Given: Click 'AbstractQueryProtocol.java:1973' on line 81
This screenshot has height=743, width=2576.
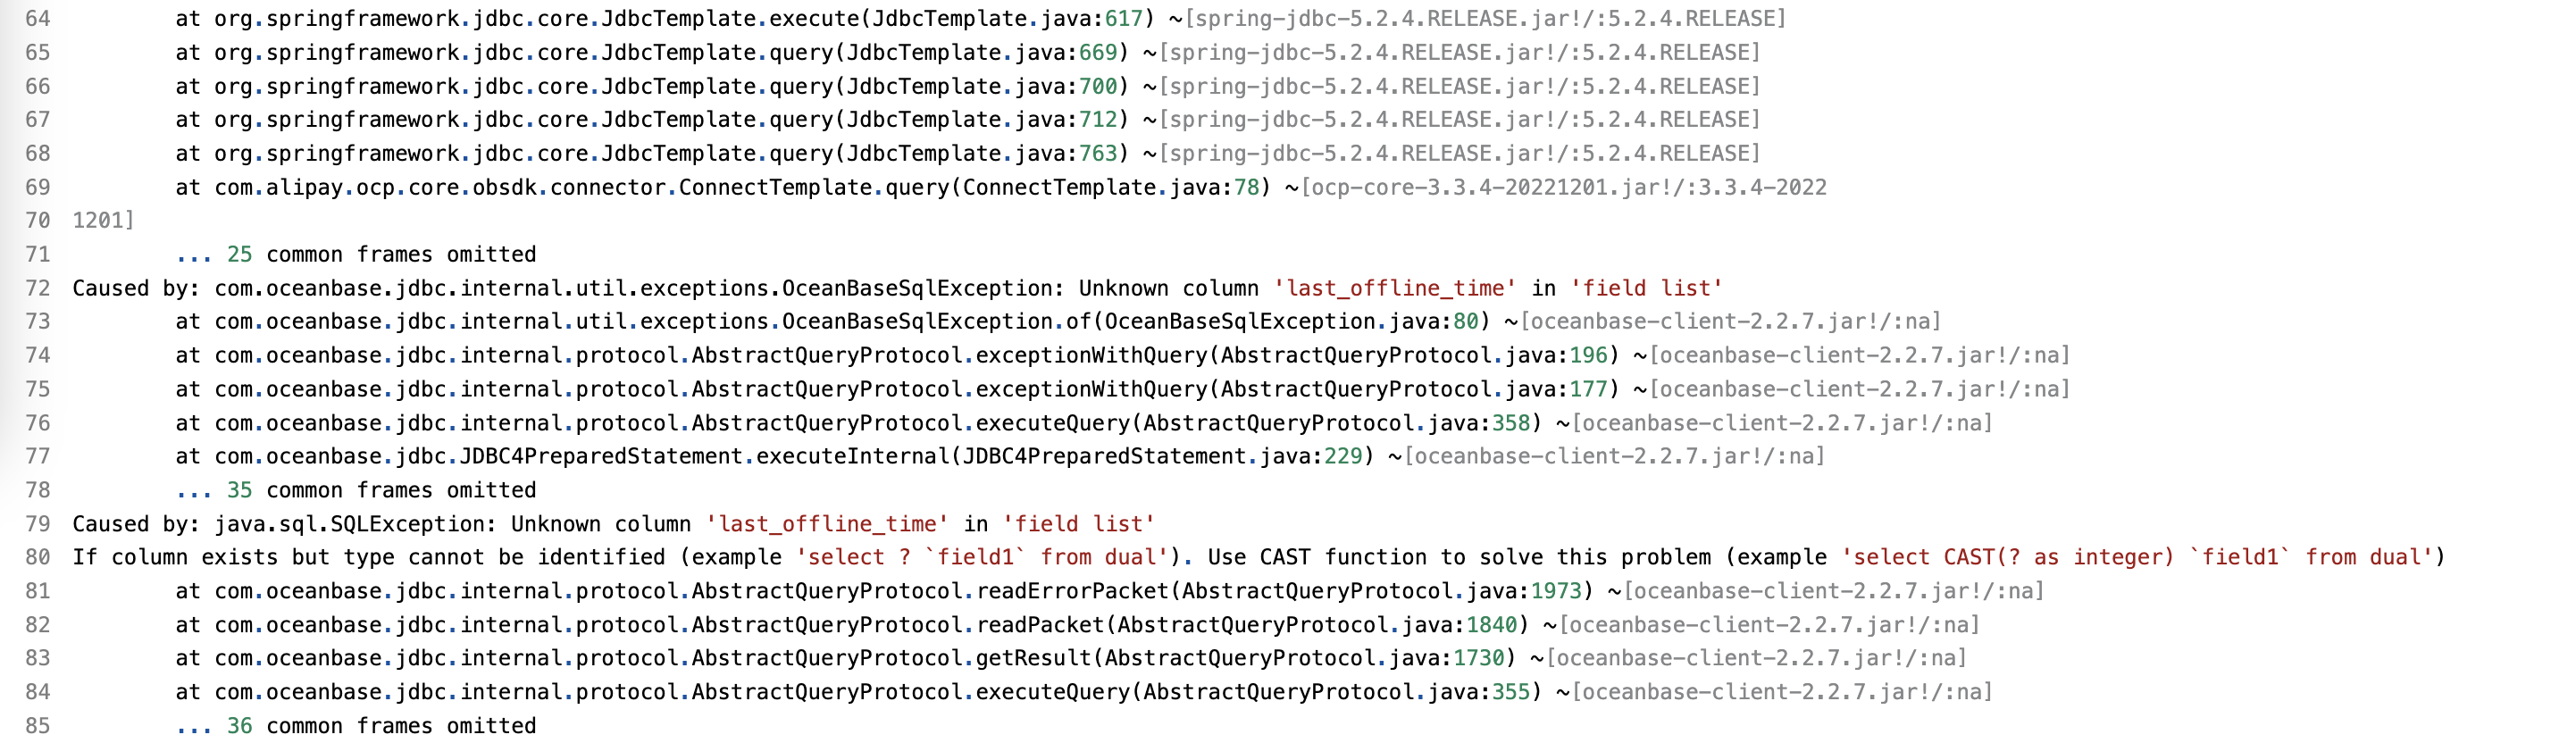Looking at the screenshot, I should [x=1382, y=591].
